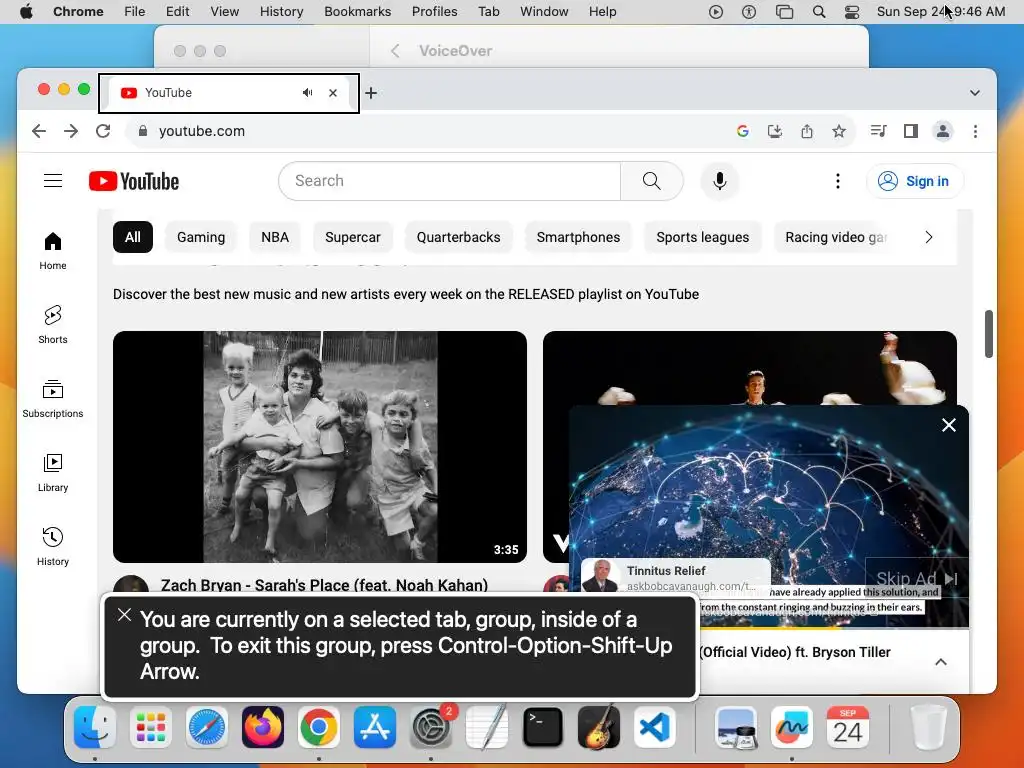Open the YouTube hamburger guide menu
This screenshot has height=768, width=1024.
(x=53, y=181)
